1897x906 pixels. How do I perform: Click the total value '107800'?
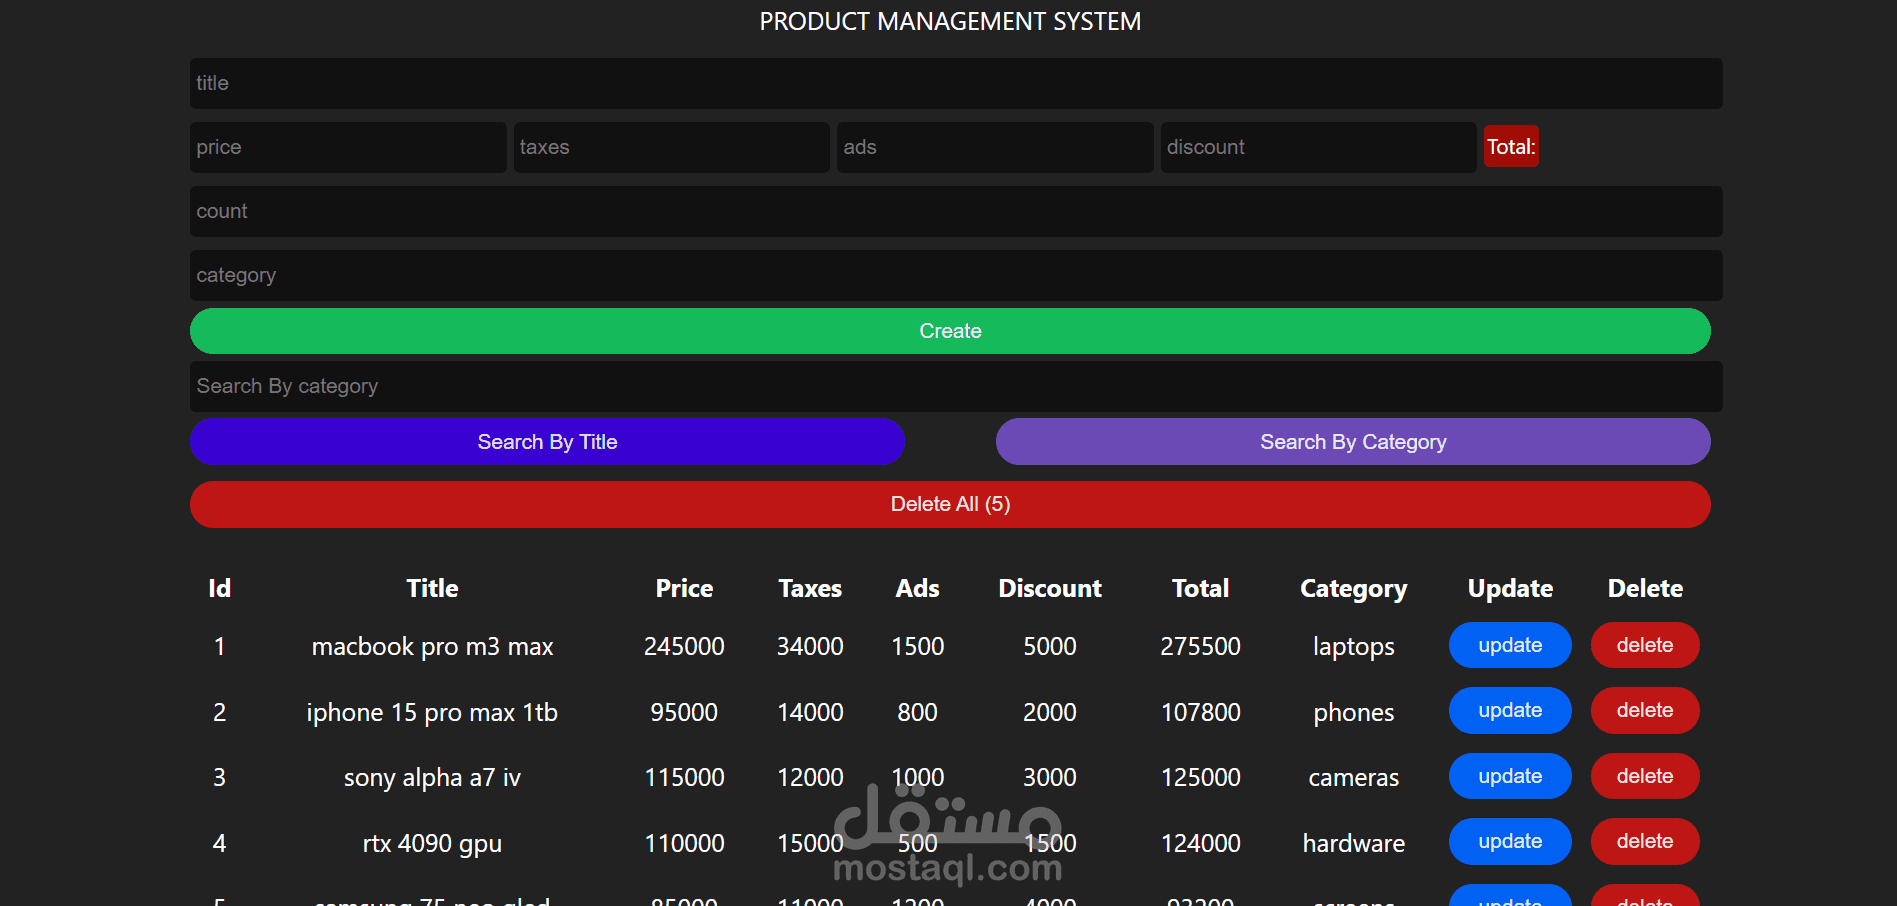[x=1200, y=712]
